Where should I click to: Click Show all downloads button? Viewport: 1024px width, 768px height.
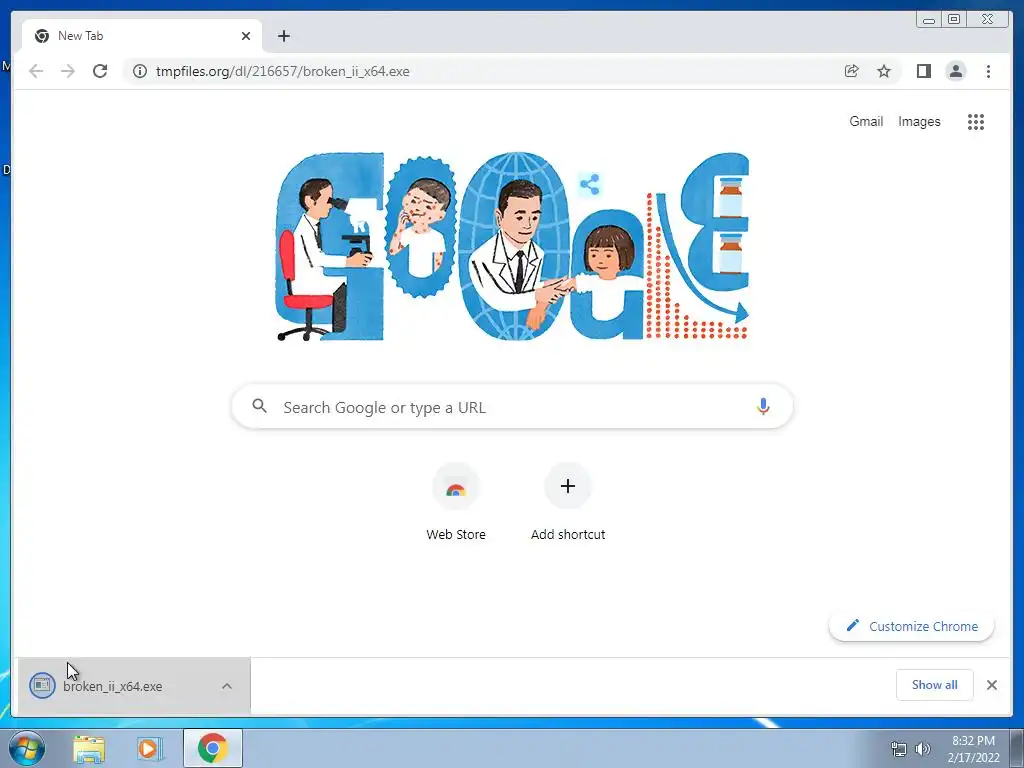[935, 685]
